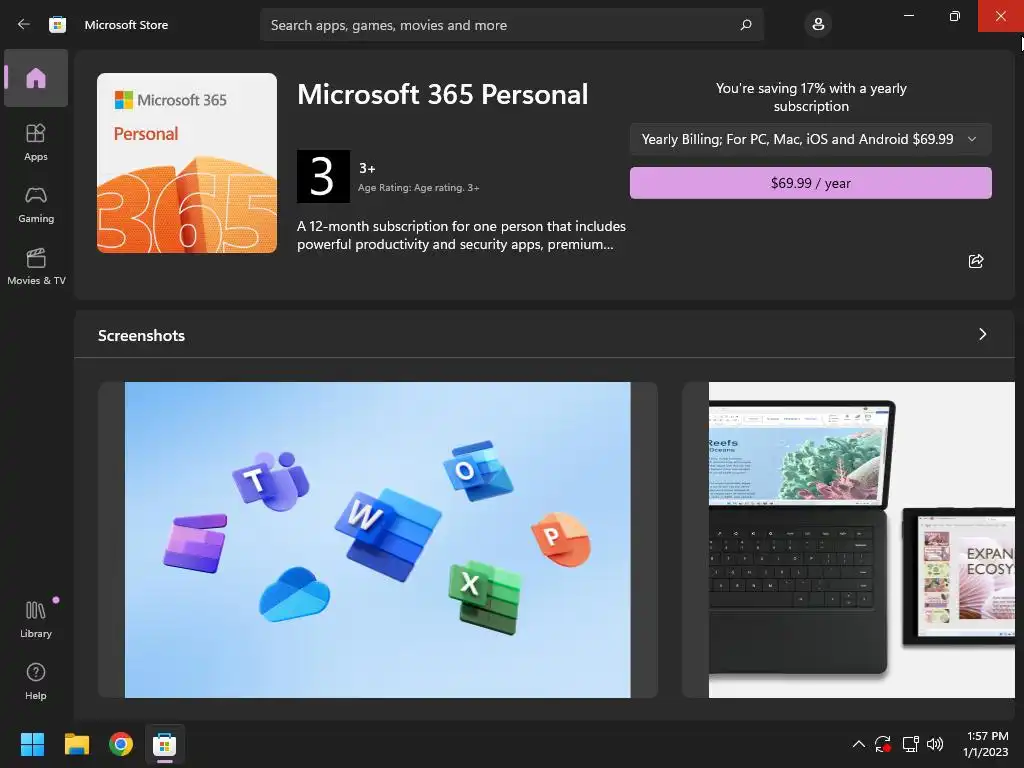
Task: Click the Screenshots heading
Action: click(x=141, y=336)
